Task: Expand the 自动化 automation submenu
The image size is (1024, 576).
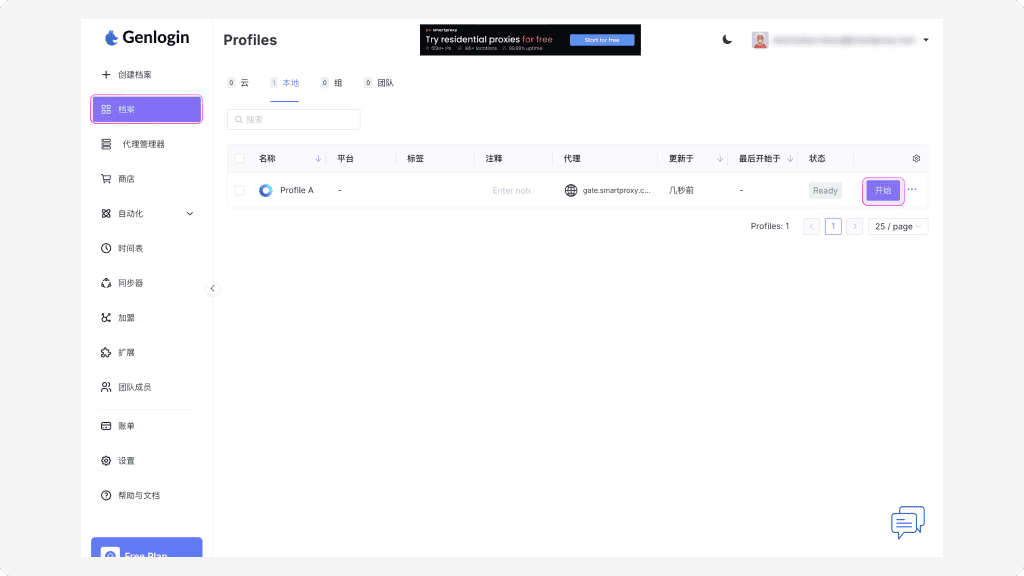Action: [x=190, y=213]
